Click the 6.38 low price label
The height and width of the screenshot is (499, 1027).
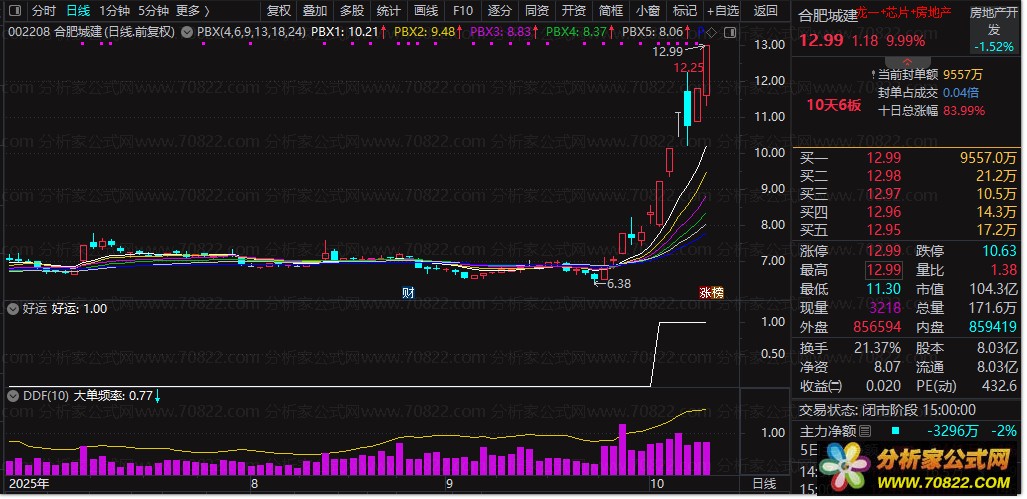619,284
